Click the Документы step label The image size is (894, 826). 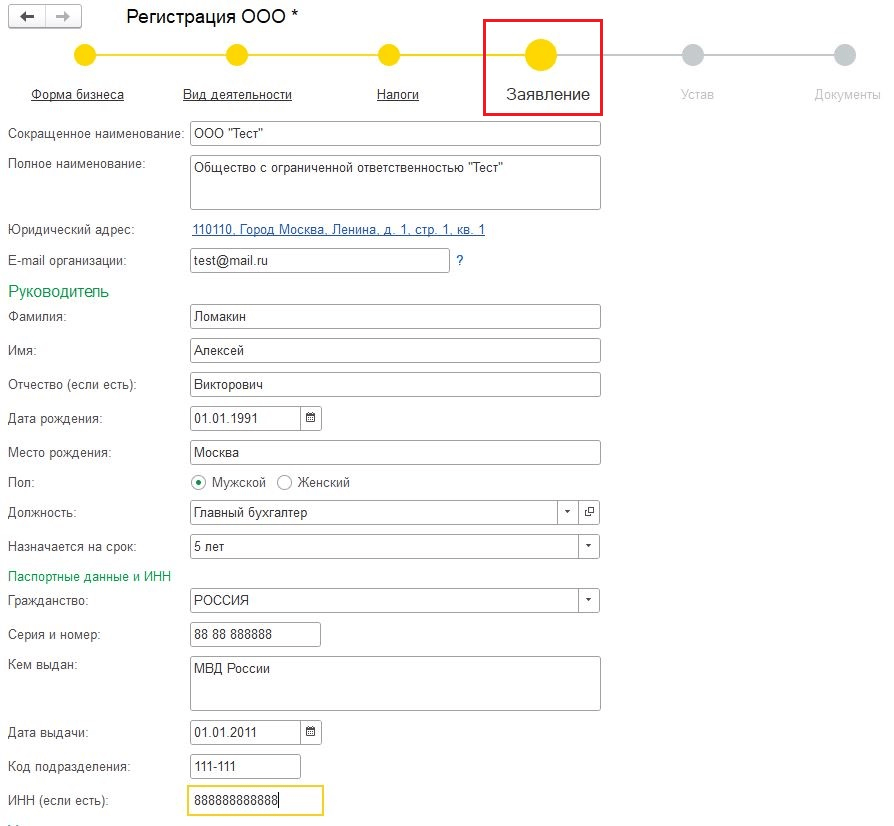coord(848,95)
